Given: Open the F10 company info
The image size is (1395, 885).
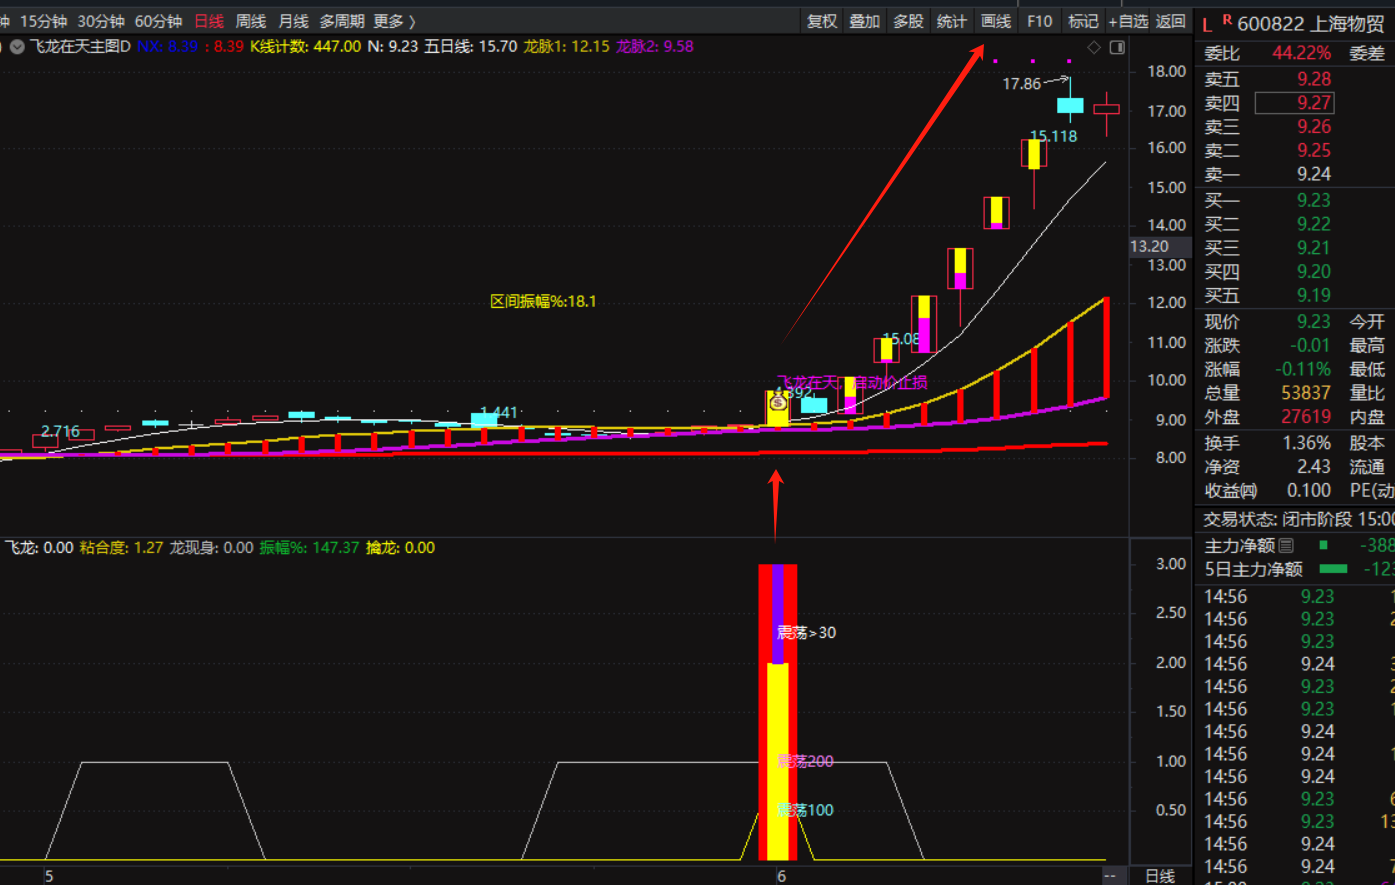Looking at the screenshot, I should [1040, 21].
